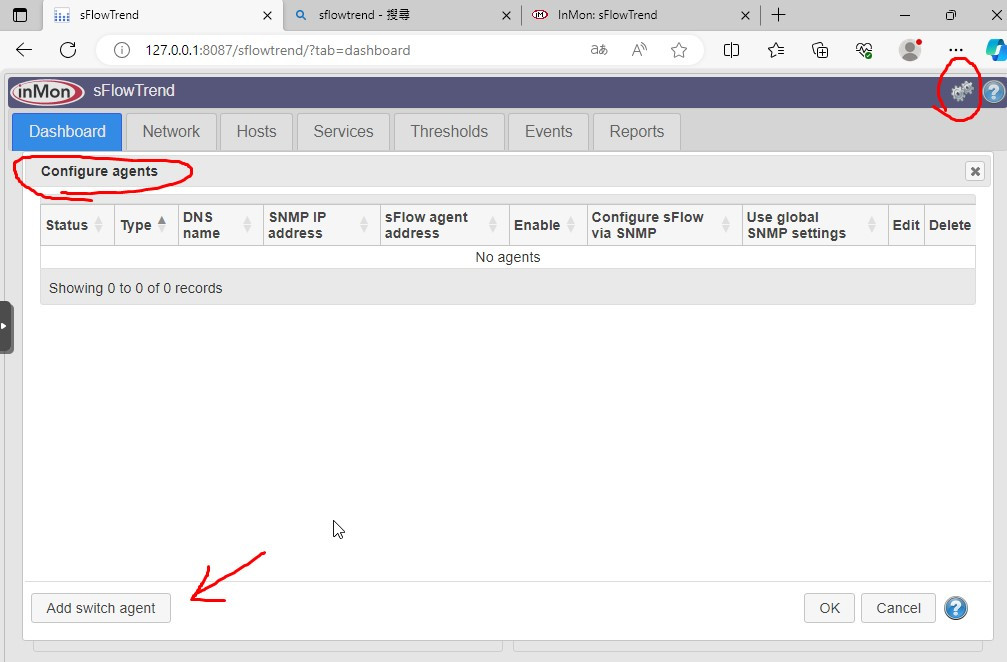Click the browser address bar URL
Viewport: 1007px width, 662px height.
pos(277,50)
